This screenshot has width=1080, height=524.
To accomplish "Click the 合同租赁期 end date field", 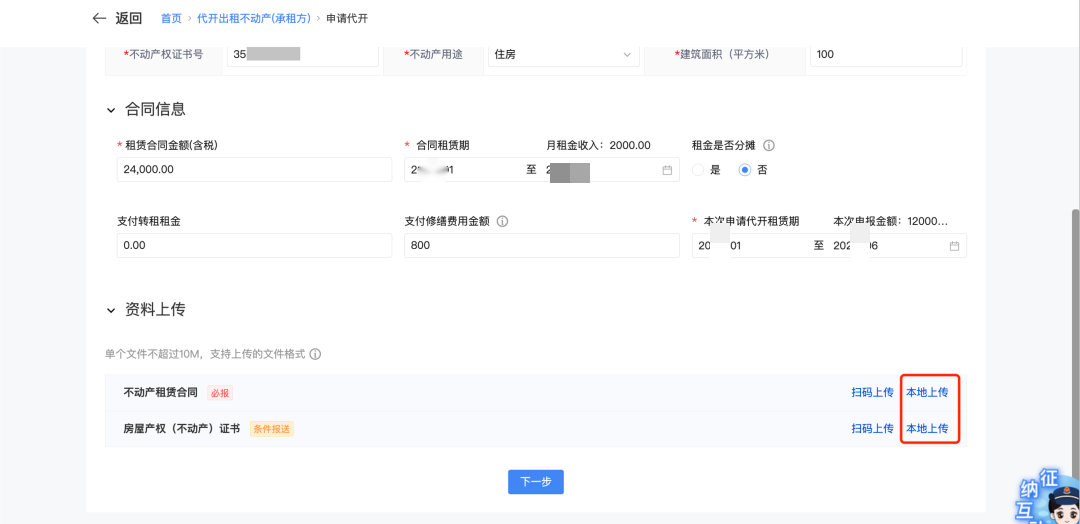I will [601, 169].
